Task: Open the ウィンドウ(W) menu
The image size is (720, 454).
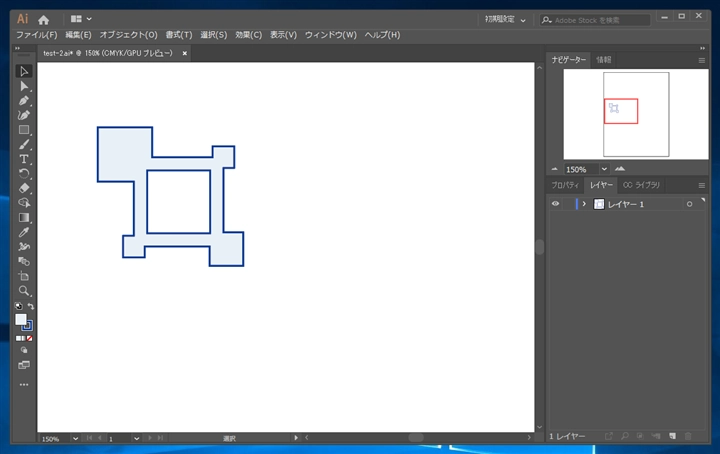Action: [331, 35]
